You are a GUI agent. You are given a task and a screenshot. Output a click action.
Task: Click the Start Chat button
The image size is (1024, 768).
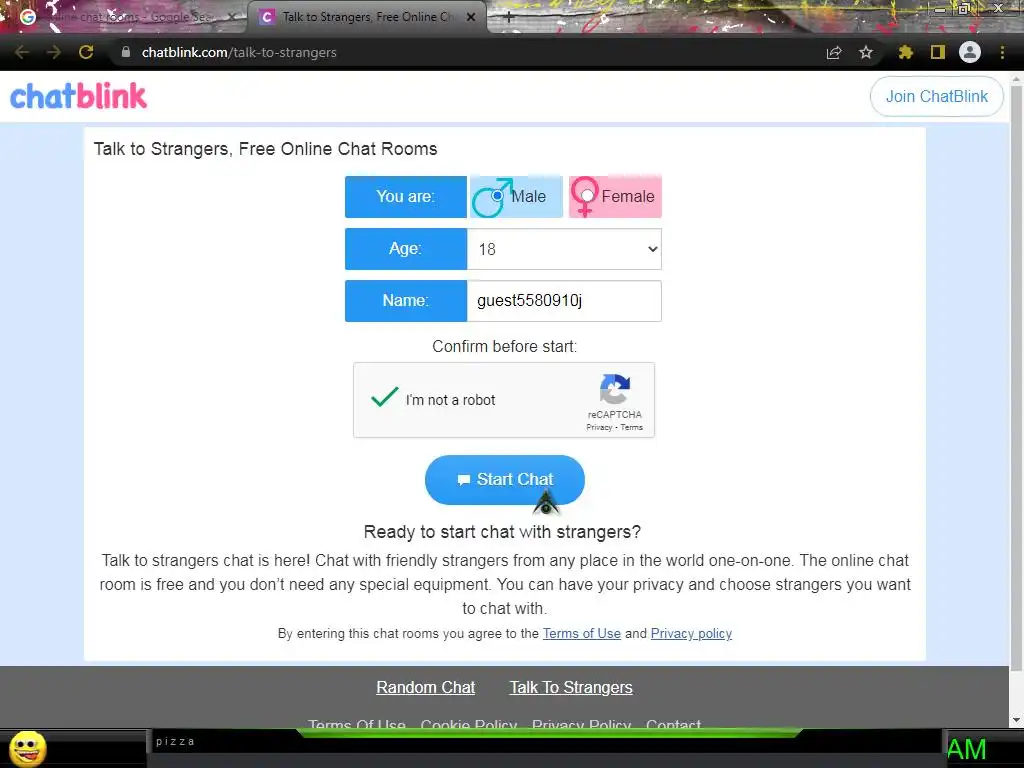[x=505, y=479]
